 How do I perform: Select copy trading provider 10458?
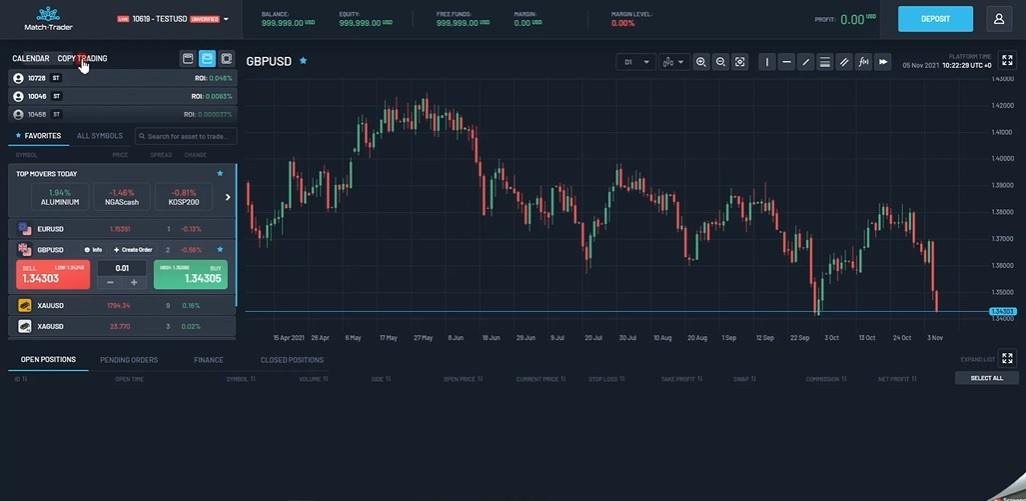(x=122, y=114)
